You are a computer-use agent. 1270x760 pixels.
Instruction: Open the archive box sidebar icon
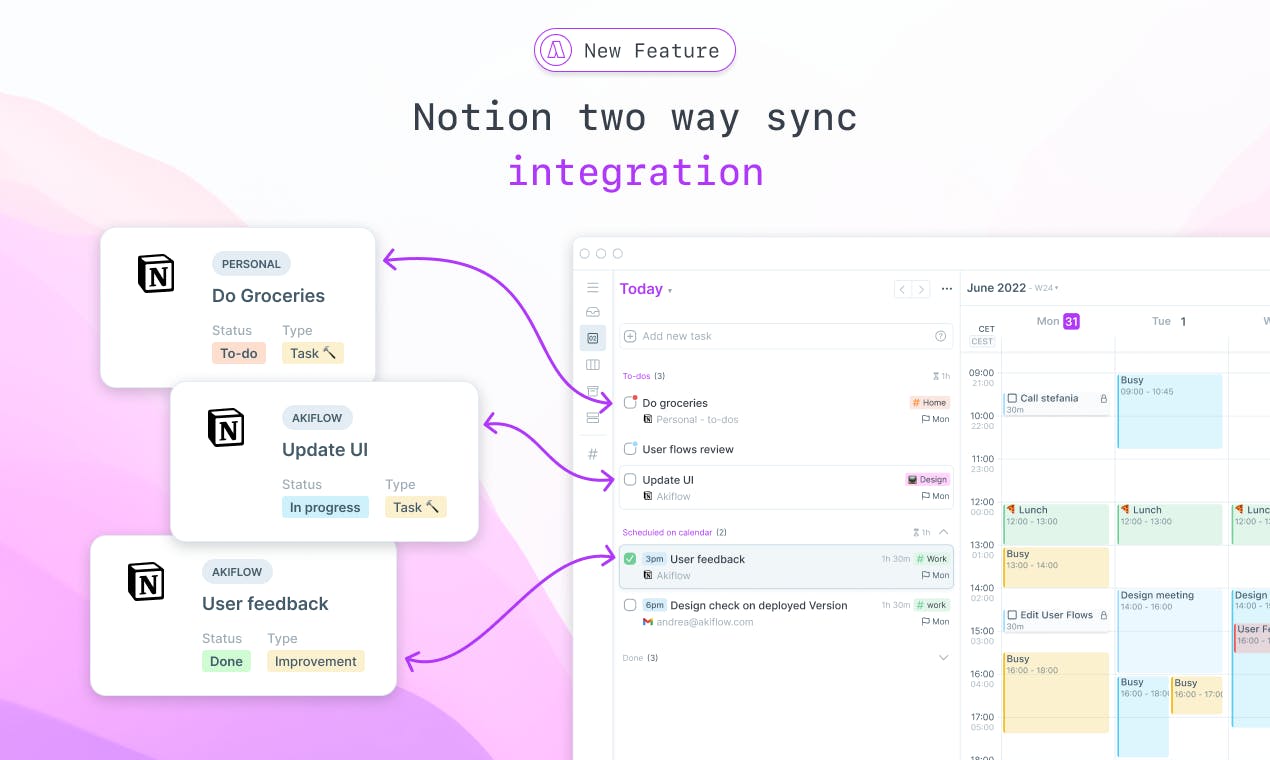(x=593, y=391)
